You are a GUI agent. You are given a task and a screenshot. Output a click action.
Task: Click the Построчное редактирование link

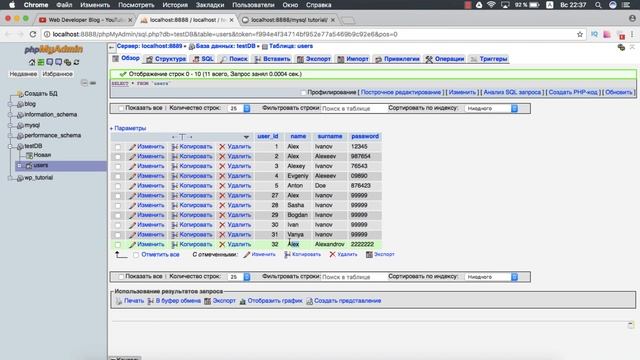(x=401, y=92)
